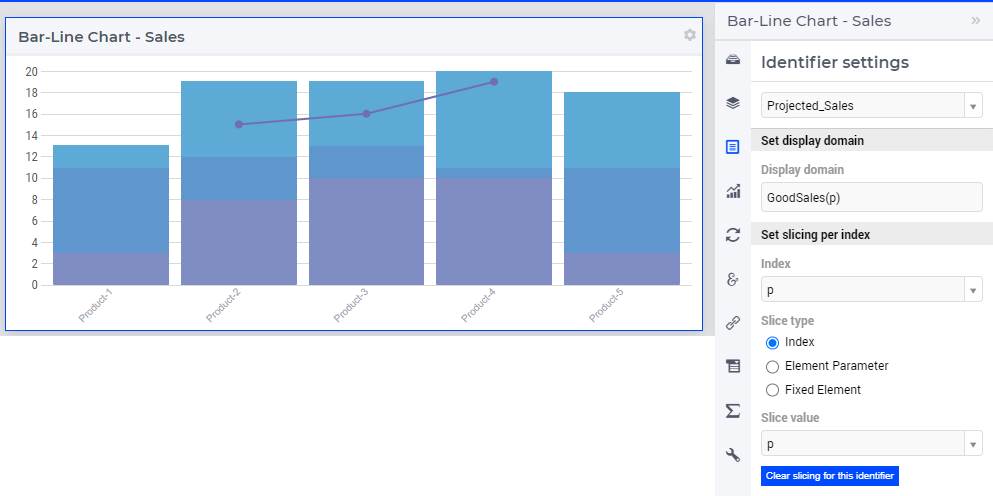Click line data point above Product-2

point(239,124)
